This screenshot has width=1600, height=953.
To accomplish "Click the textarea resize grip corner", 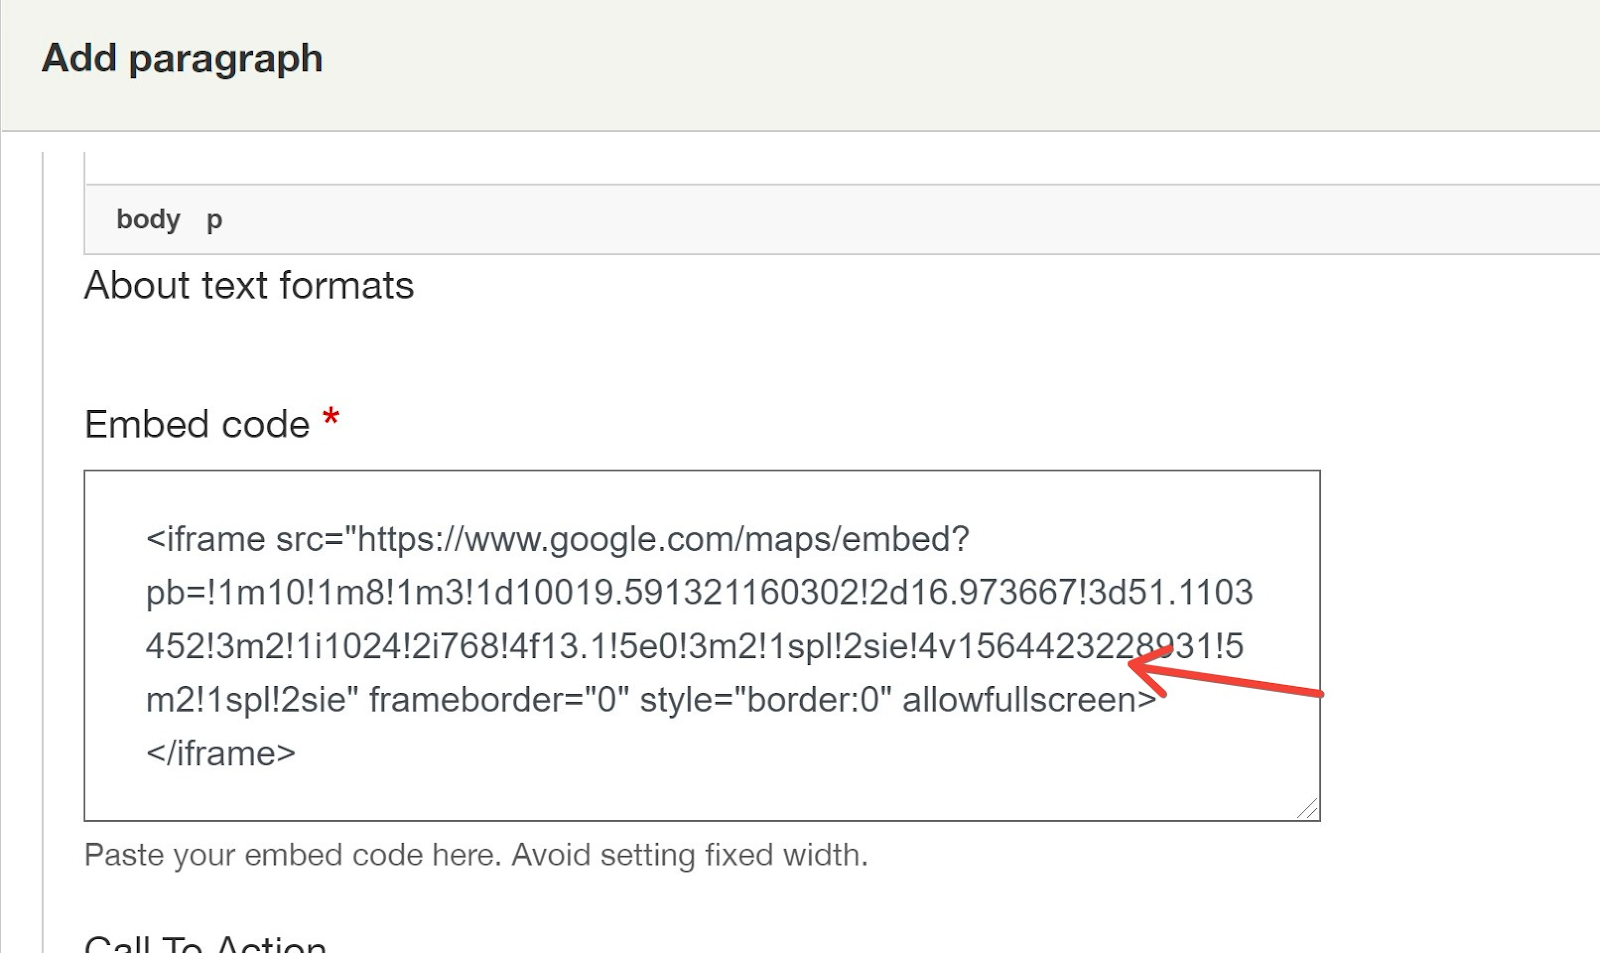I will pyautogui.click(x=1307, y=808).
